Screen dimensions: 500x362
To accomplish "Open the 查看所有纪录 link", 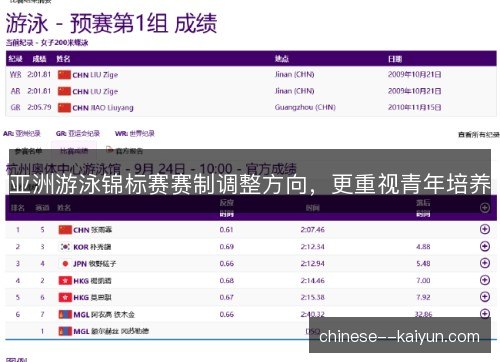I will click(479, 134).
